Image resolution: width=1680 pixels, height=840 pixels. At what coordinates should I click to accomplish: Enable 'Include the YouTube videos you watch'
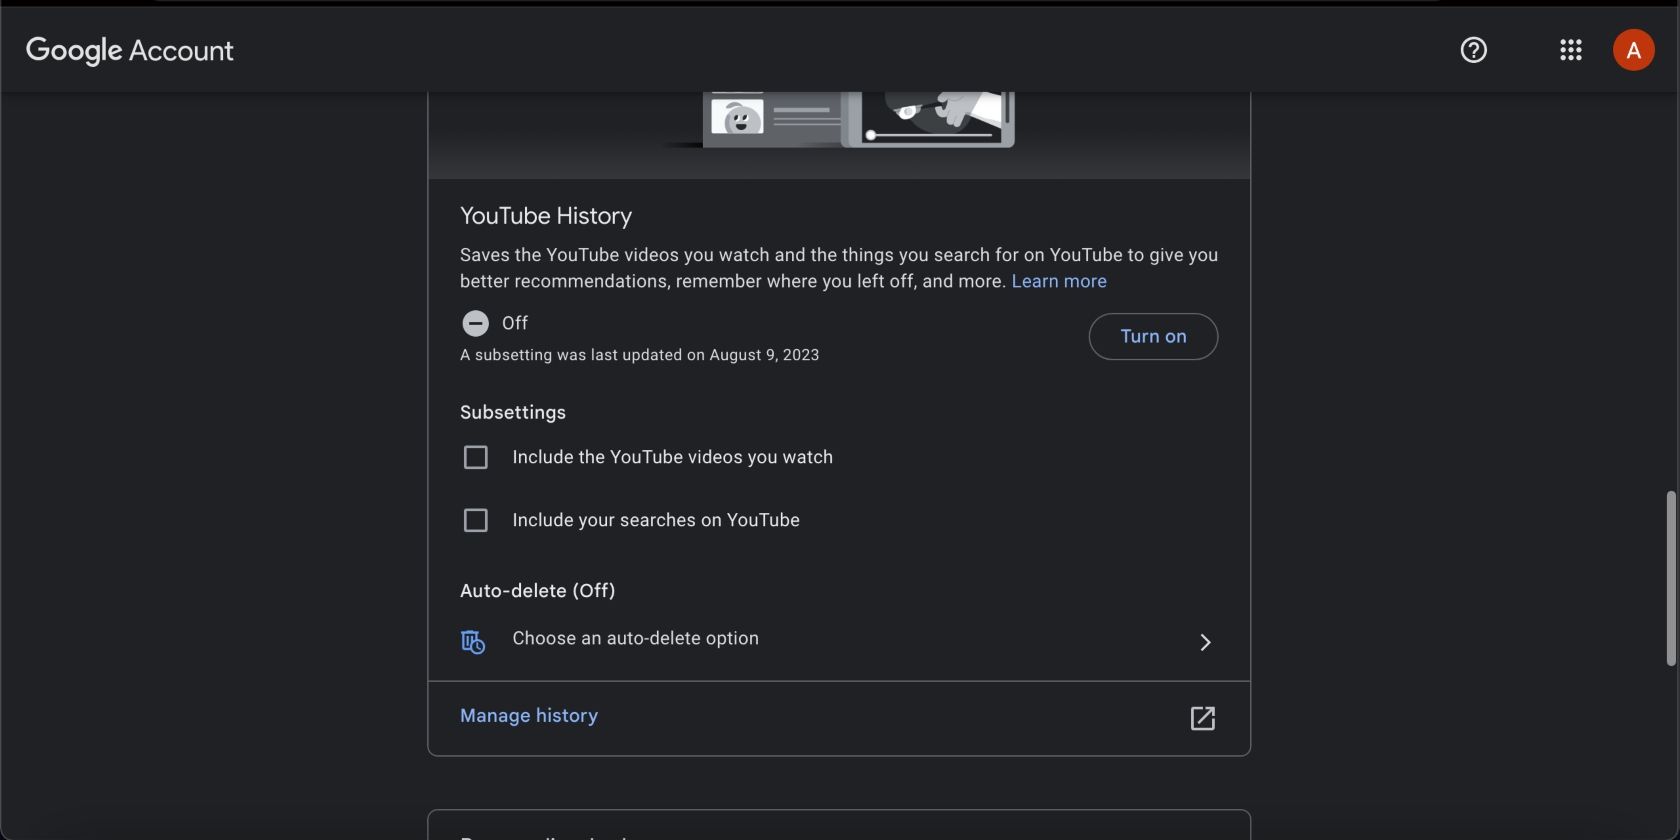476,457
